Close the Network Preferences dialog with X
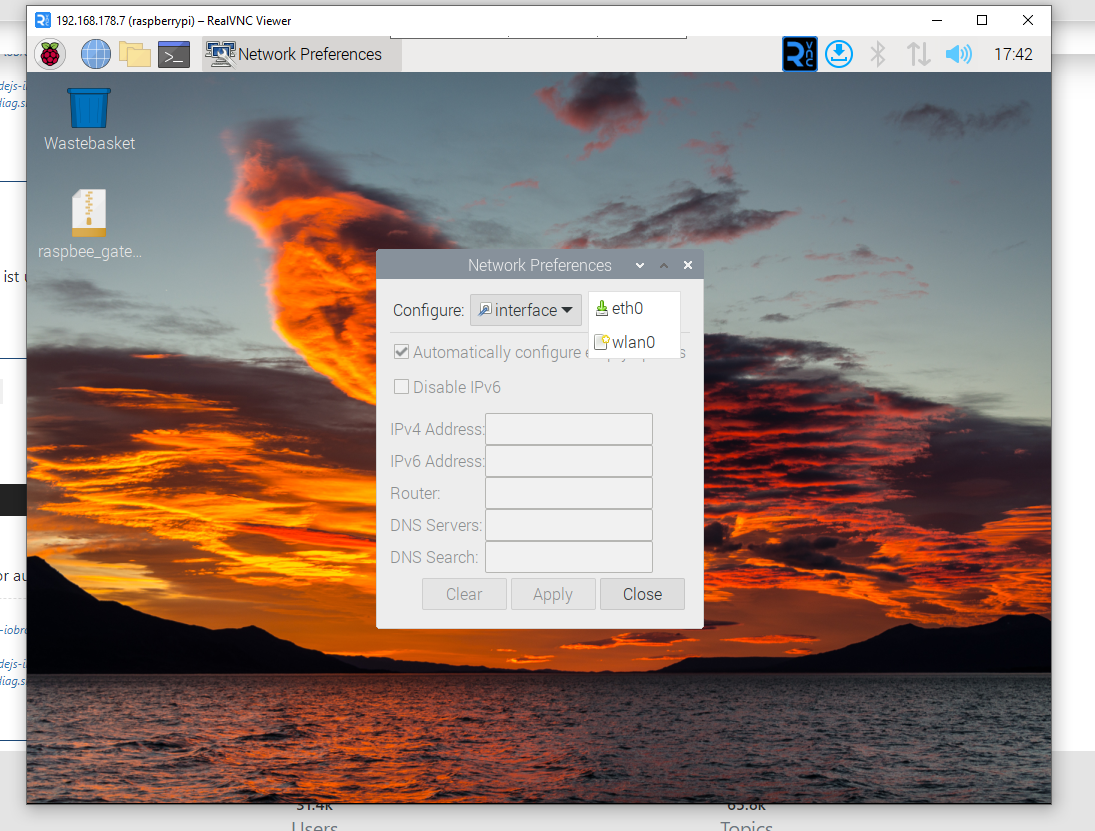 click(x=688, y=265)
